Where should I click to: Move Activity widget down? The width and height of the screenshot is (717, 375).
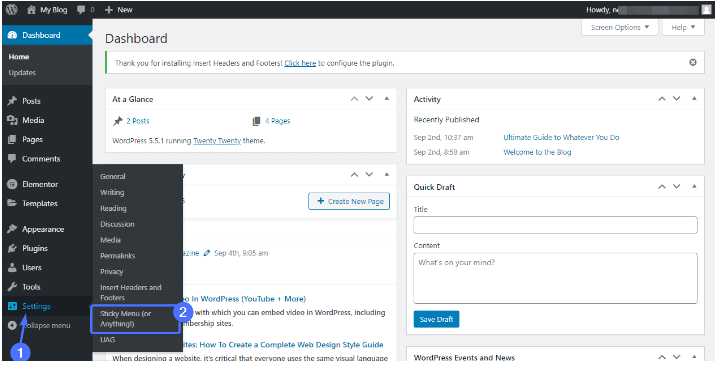point(676,99)
